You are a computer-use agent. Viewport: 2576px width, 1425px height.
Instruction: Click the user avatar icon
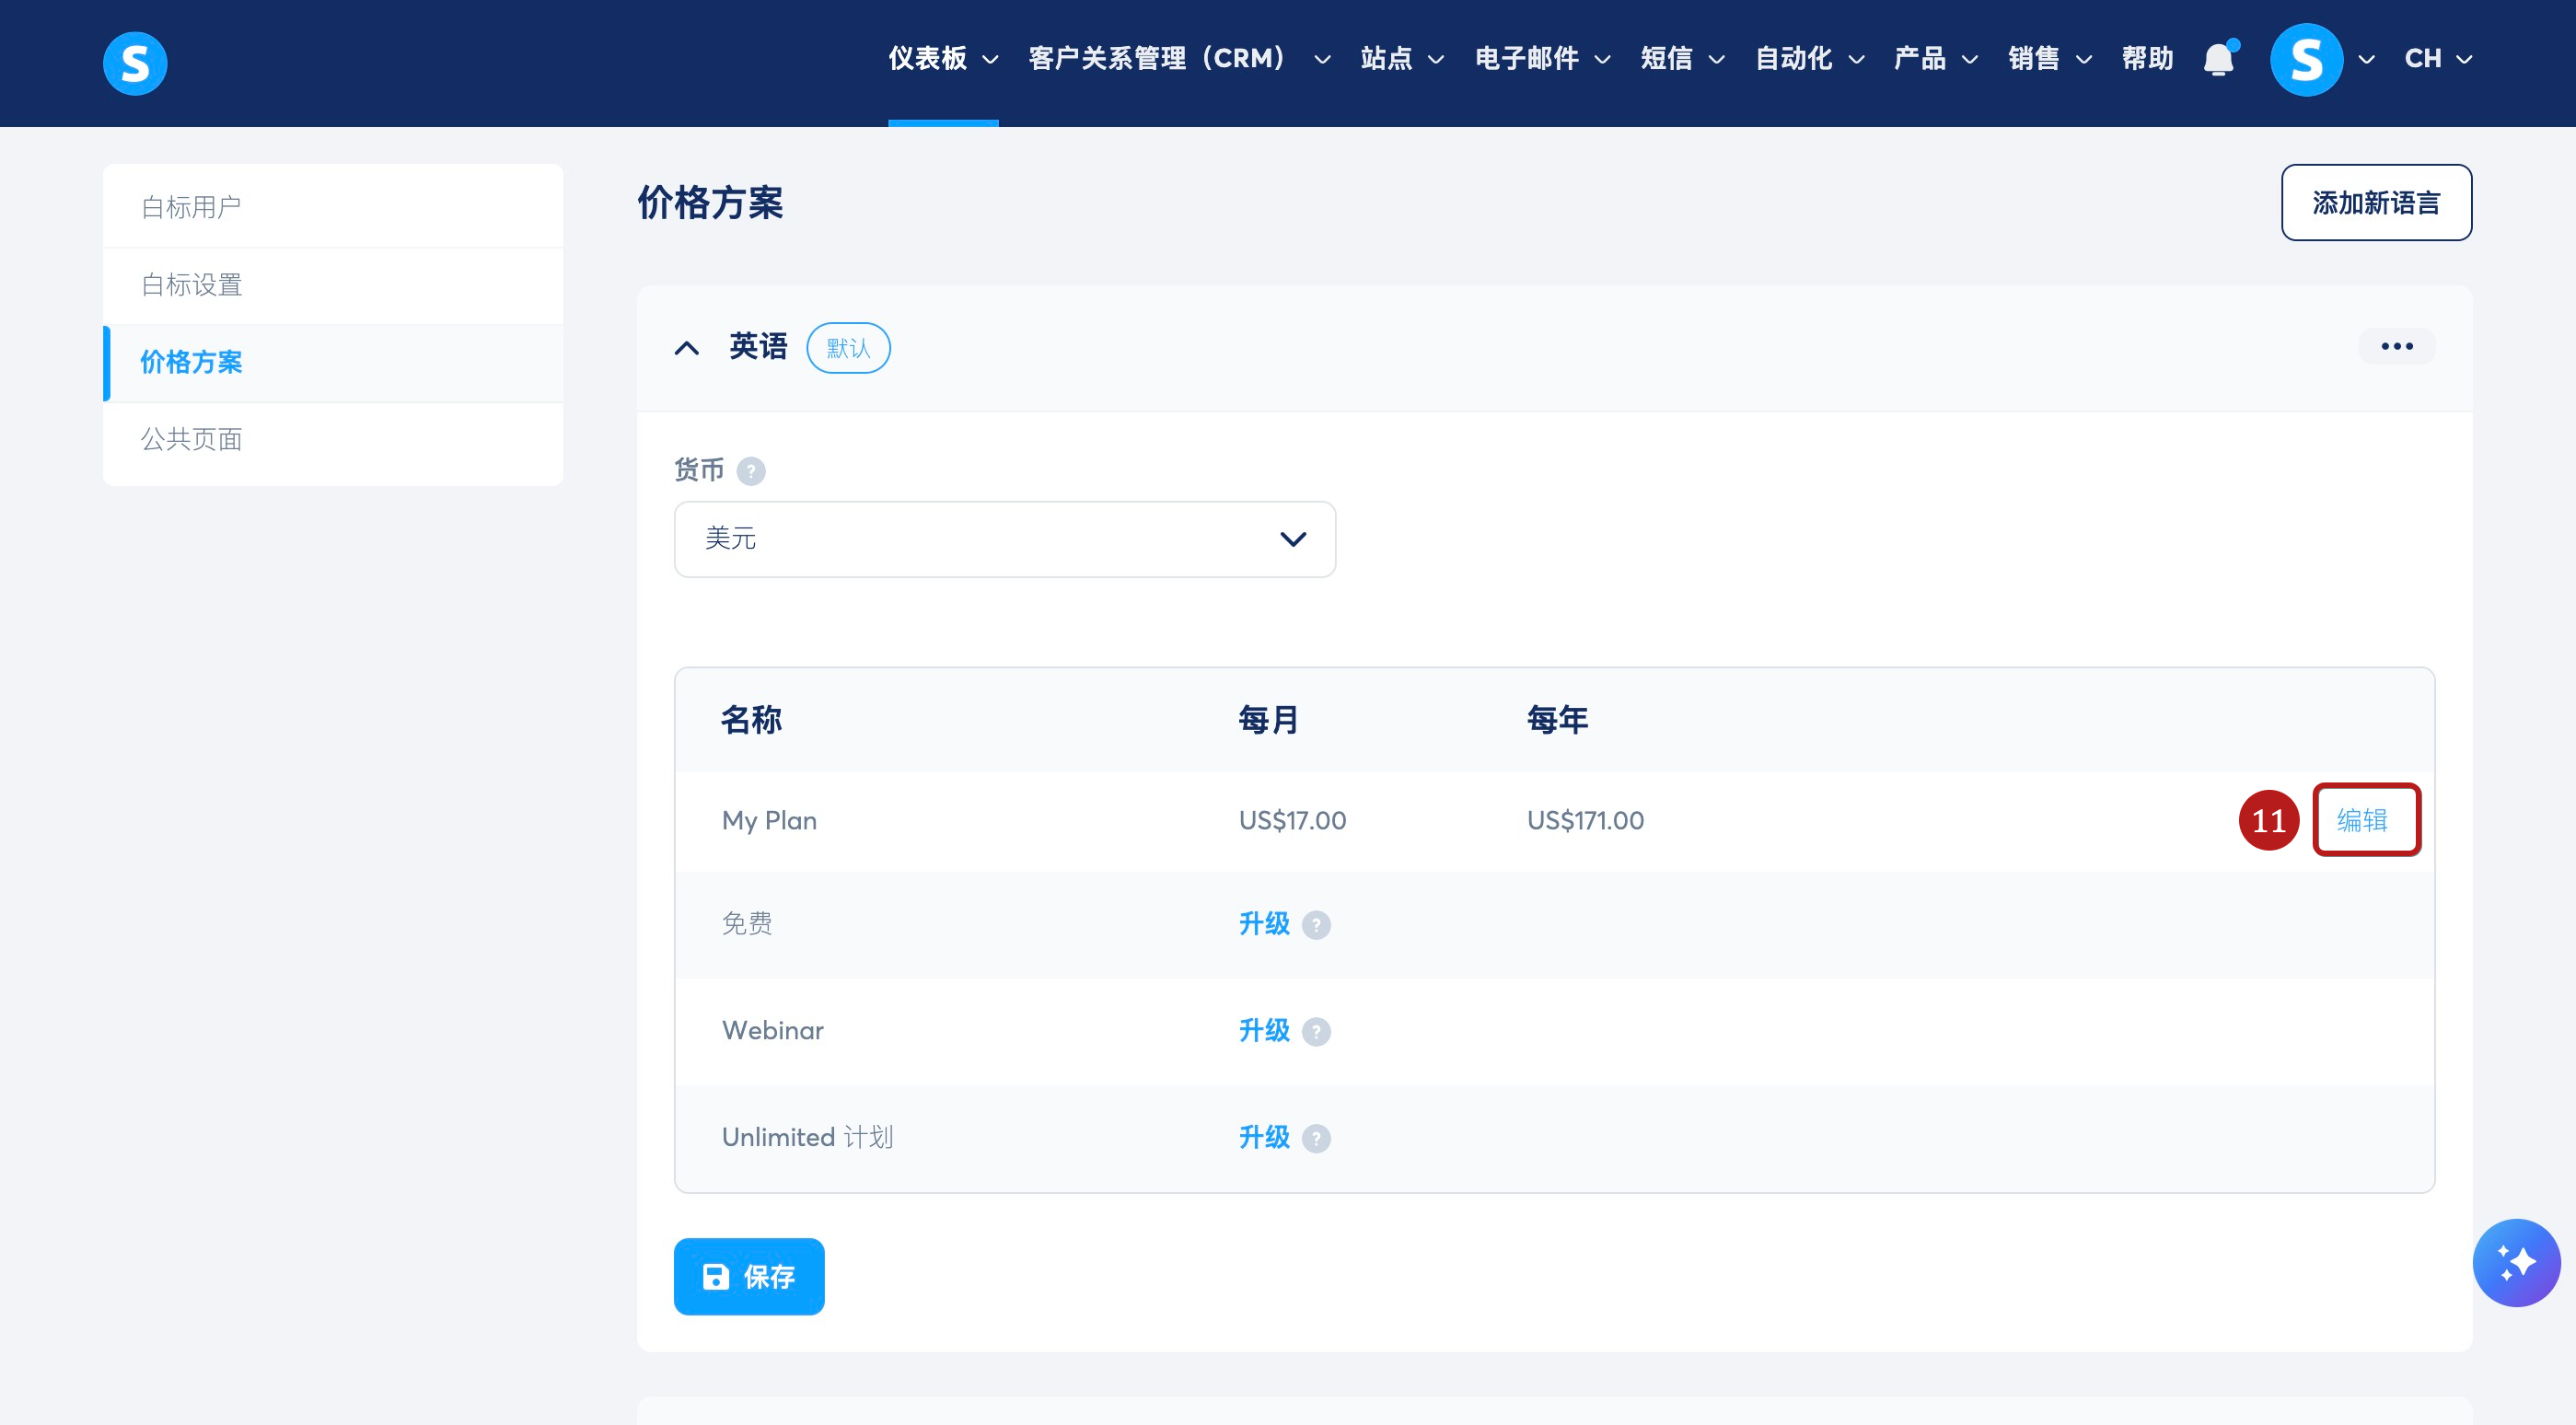[x=2305, y=59]
